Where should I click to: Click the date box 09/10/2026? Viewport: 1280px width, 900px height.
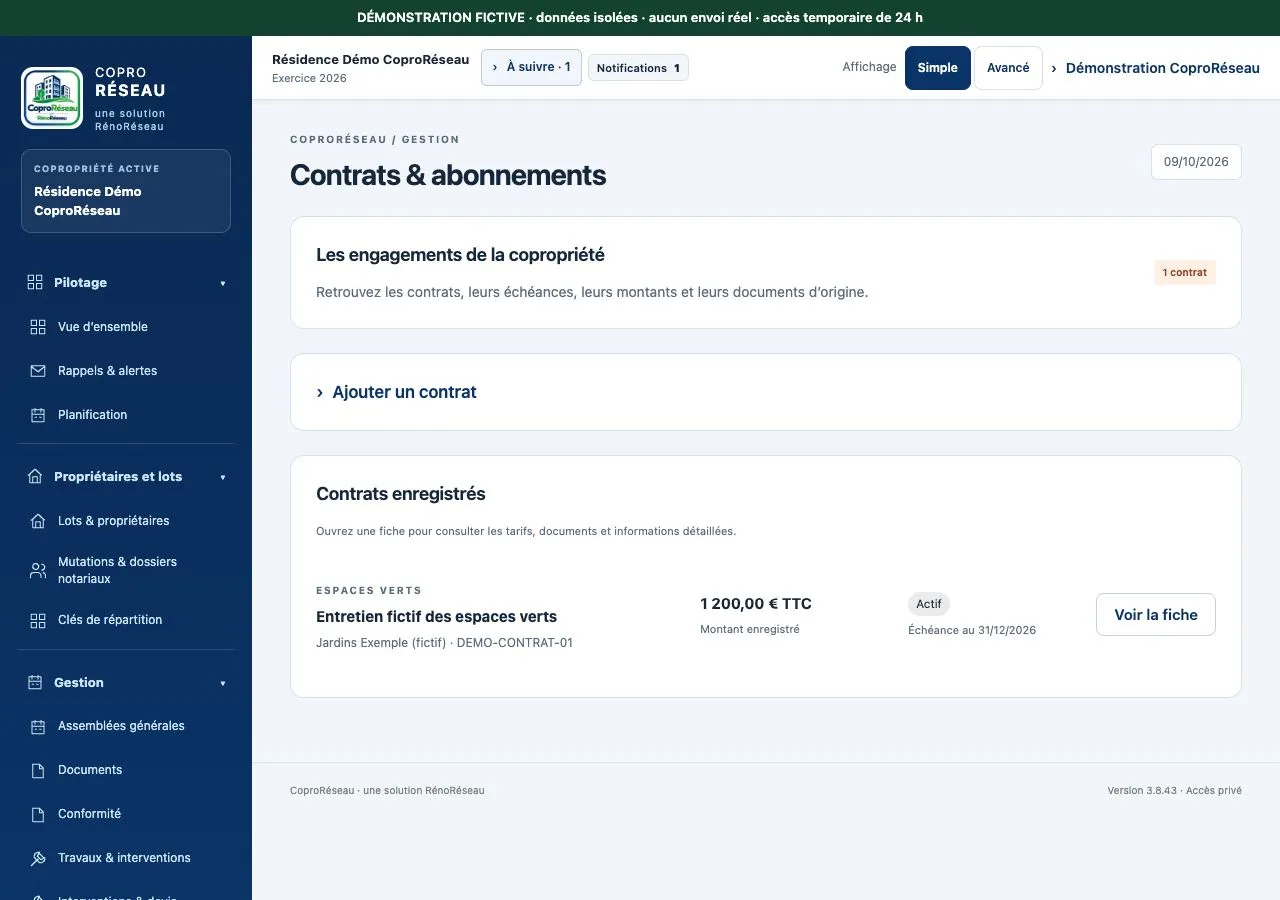(x=1196, y=162)
